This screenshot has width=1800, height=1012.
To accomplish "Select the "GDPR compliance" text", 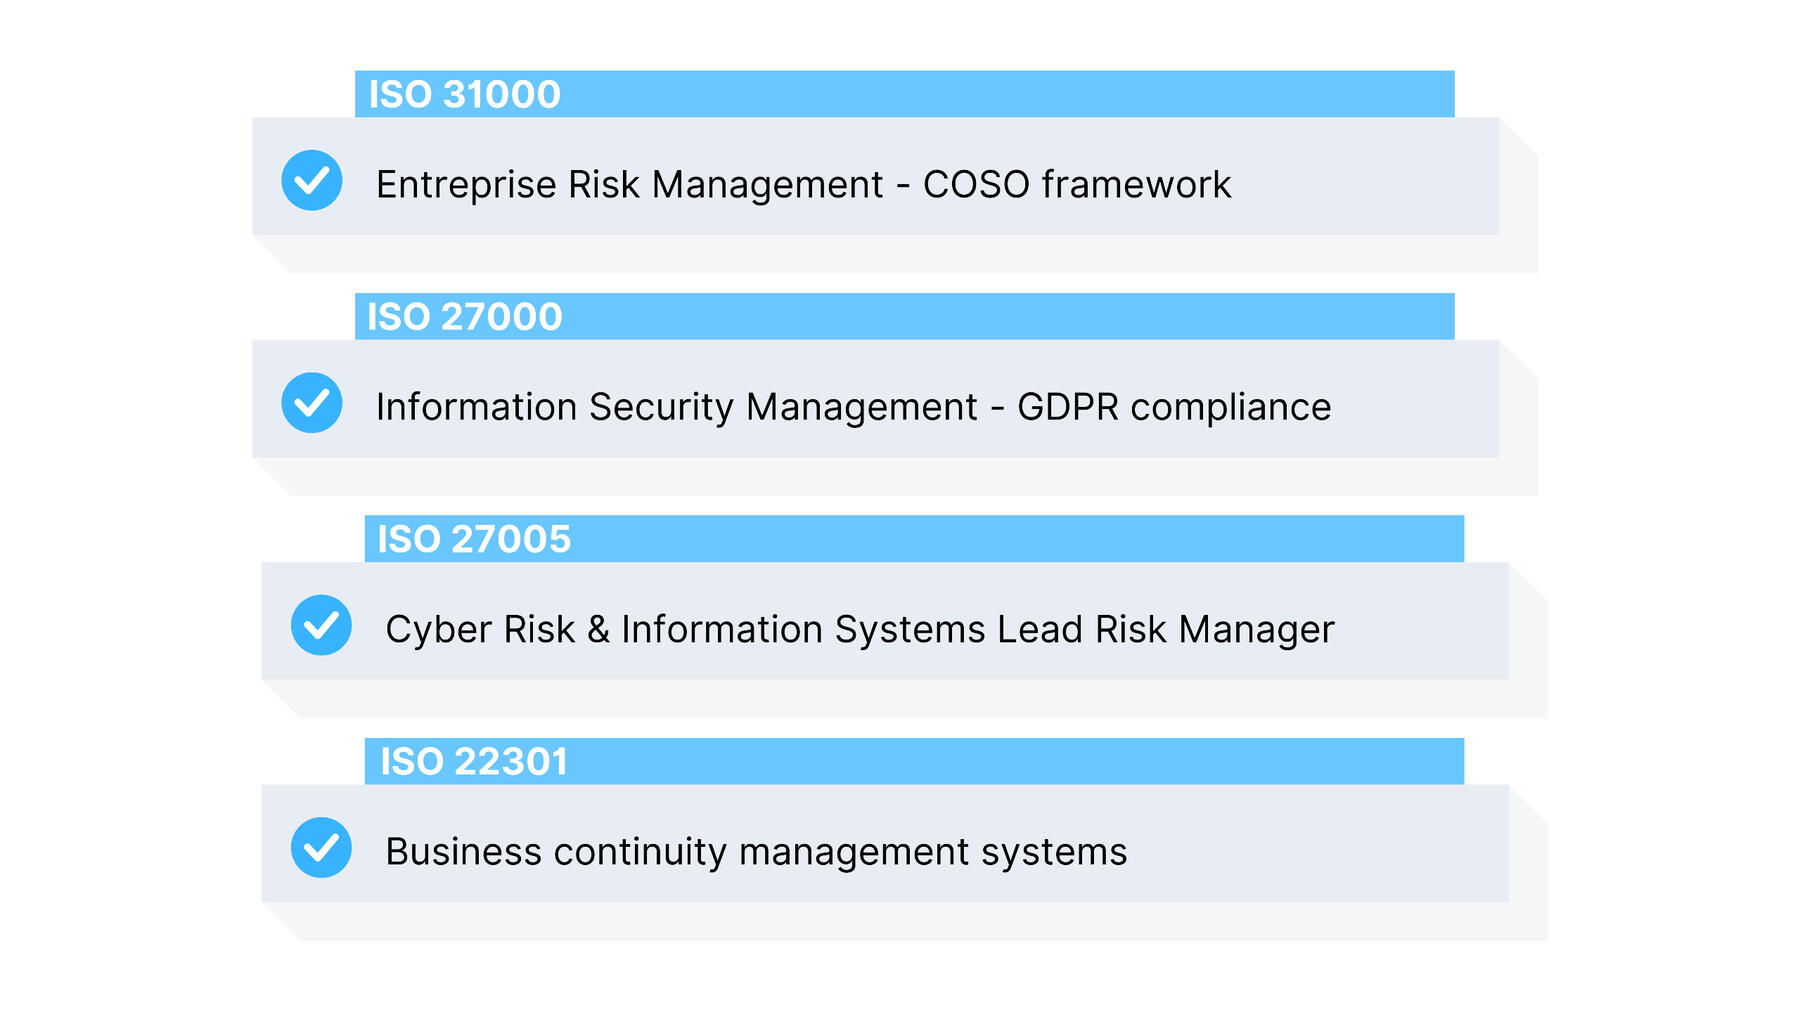I will (1174, 407).
